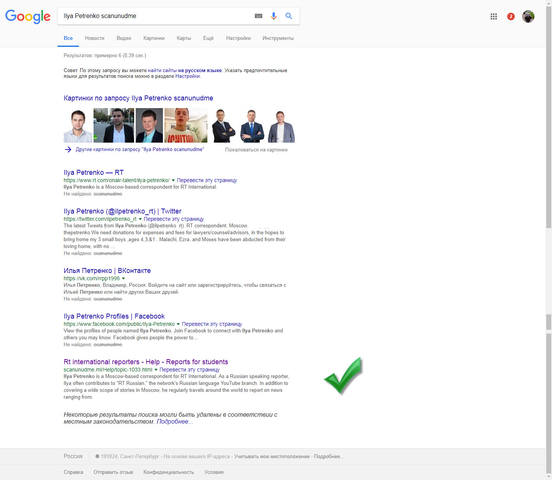Click 'Пожаловаться на картинки' link
552x480 pixels.
click(256, 150)
